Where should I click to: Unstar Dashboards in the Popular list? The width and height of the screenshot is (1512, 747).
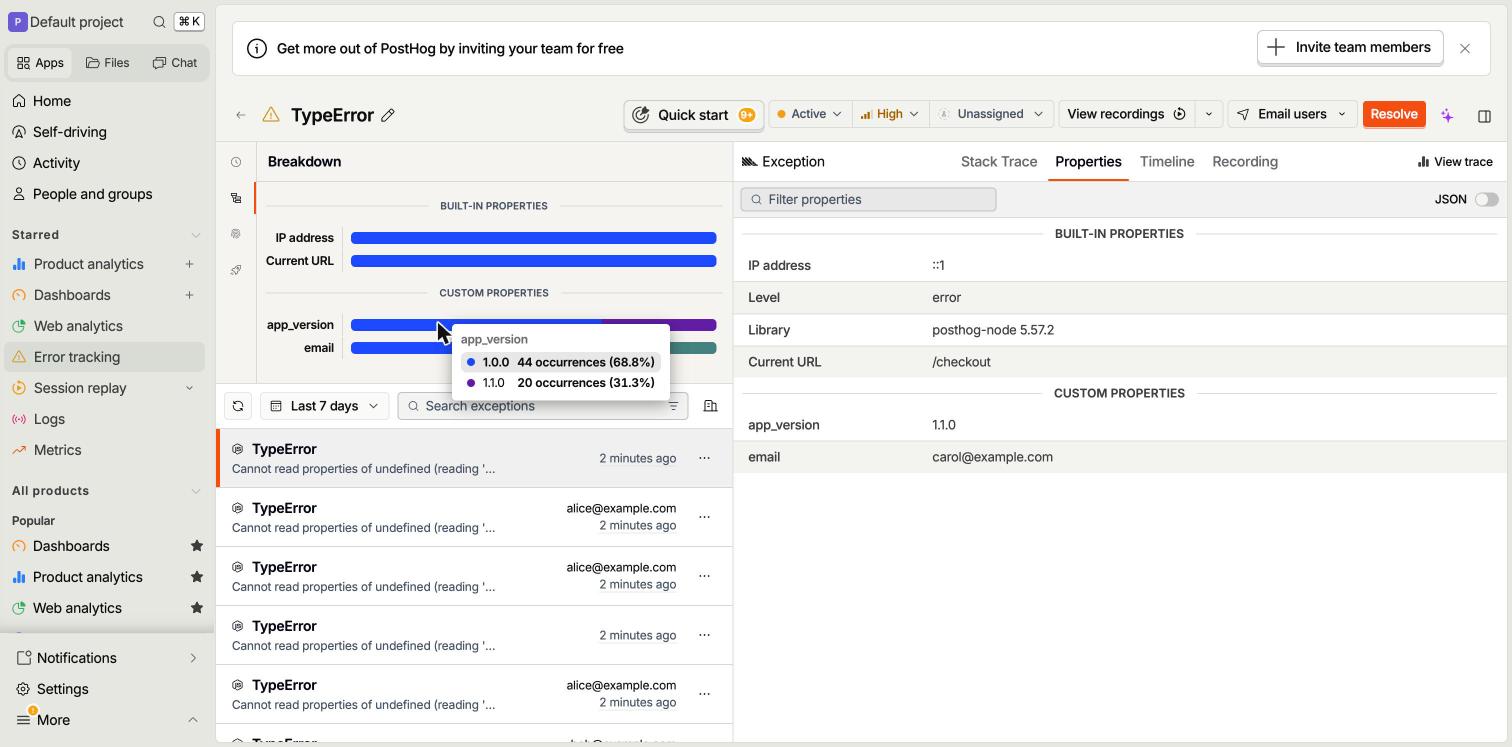(197, 546)
